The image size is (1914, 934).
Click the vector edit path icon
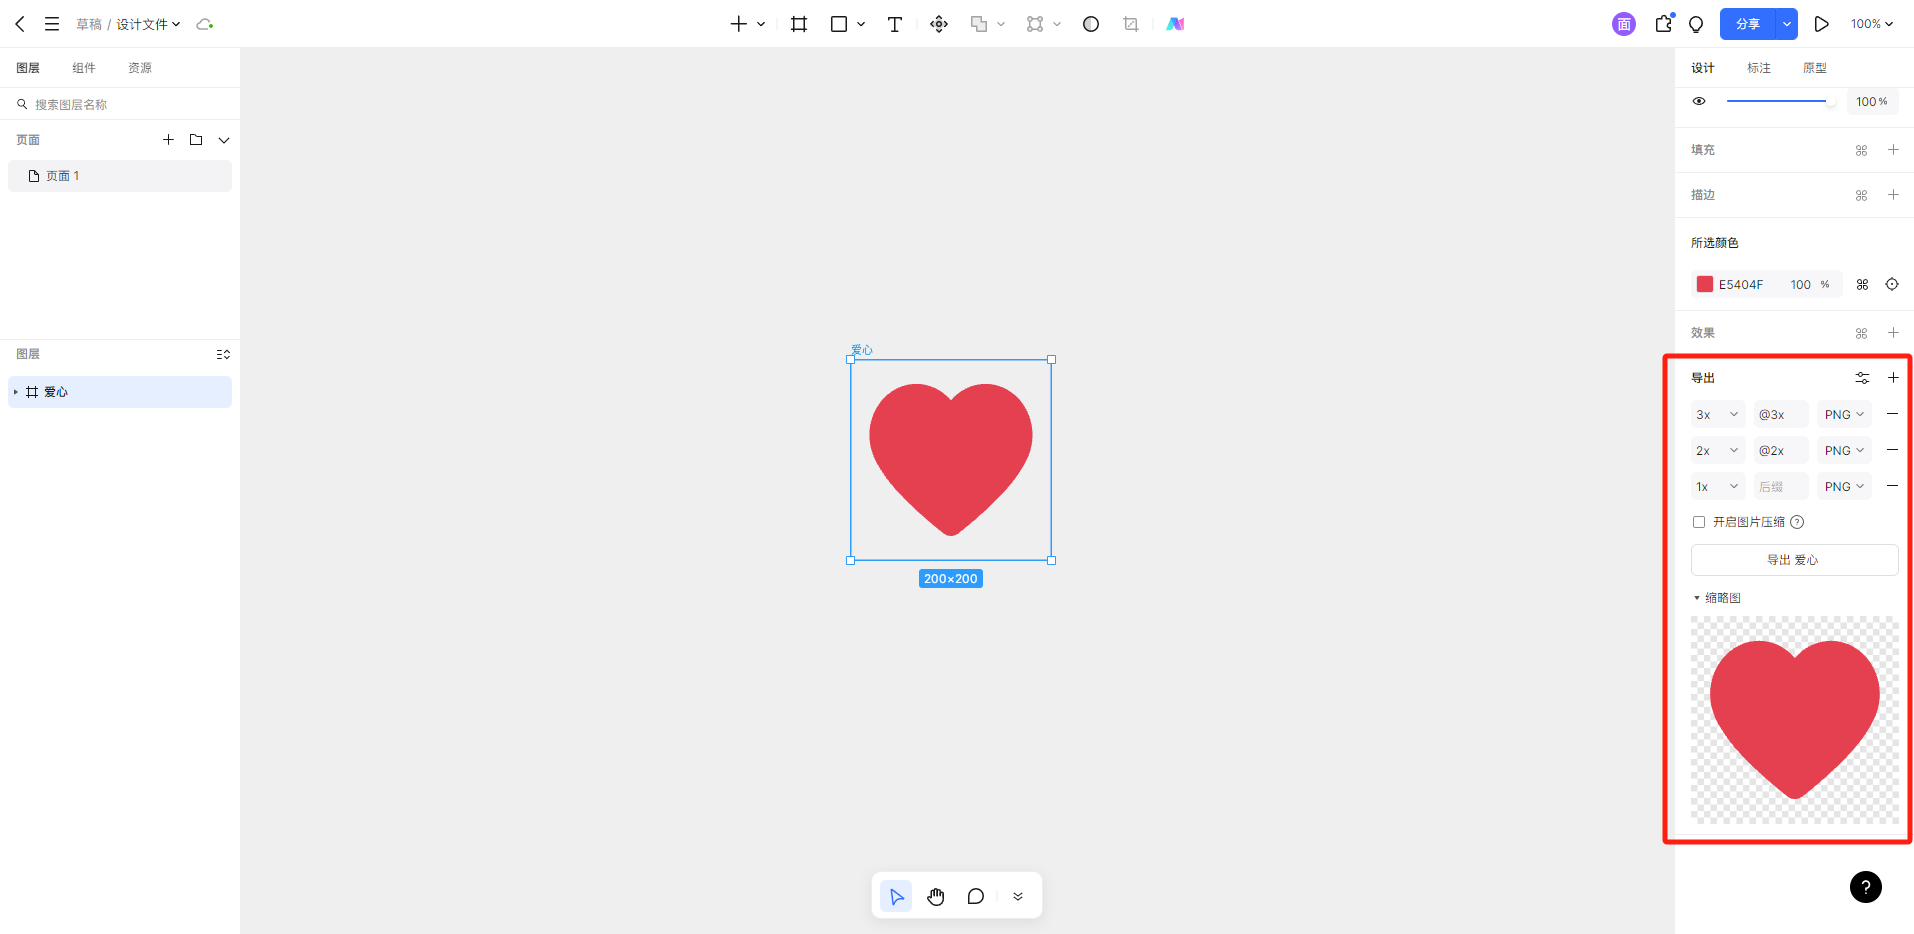pos(1035,24)
